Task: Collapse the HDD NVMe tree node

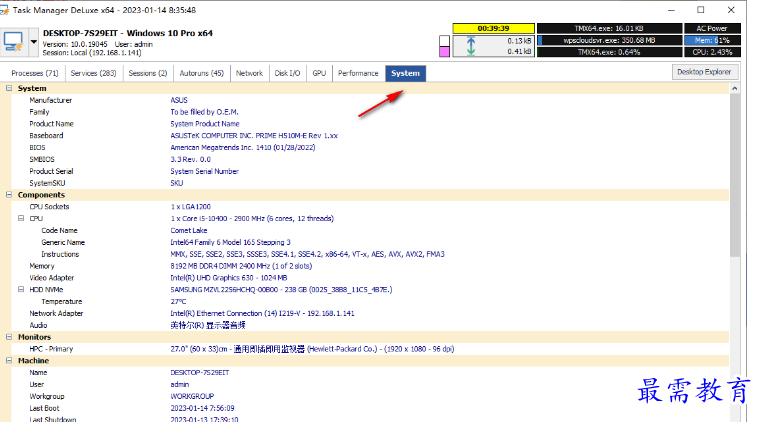Action: (x=21, y=289)
